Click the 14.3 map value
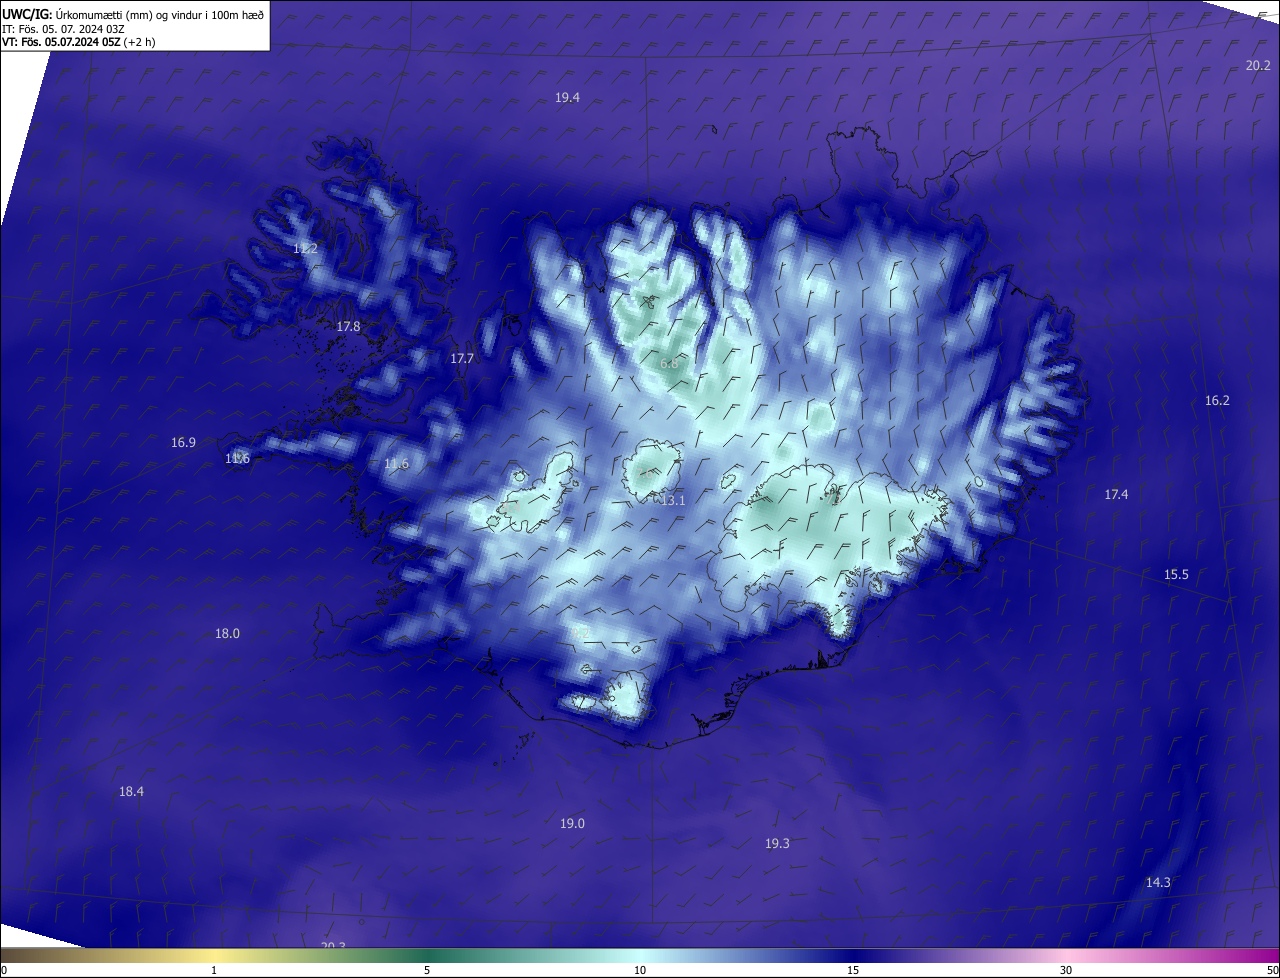Viewport: 1280px width, 978px height. pos(1158,882)
